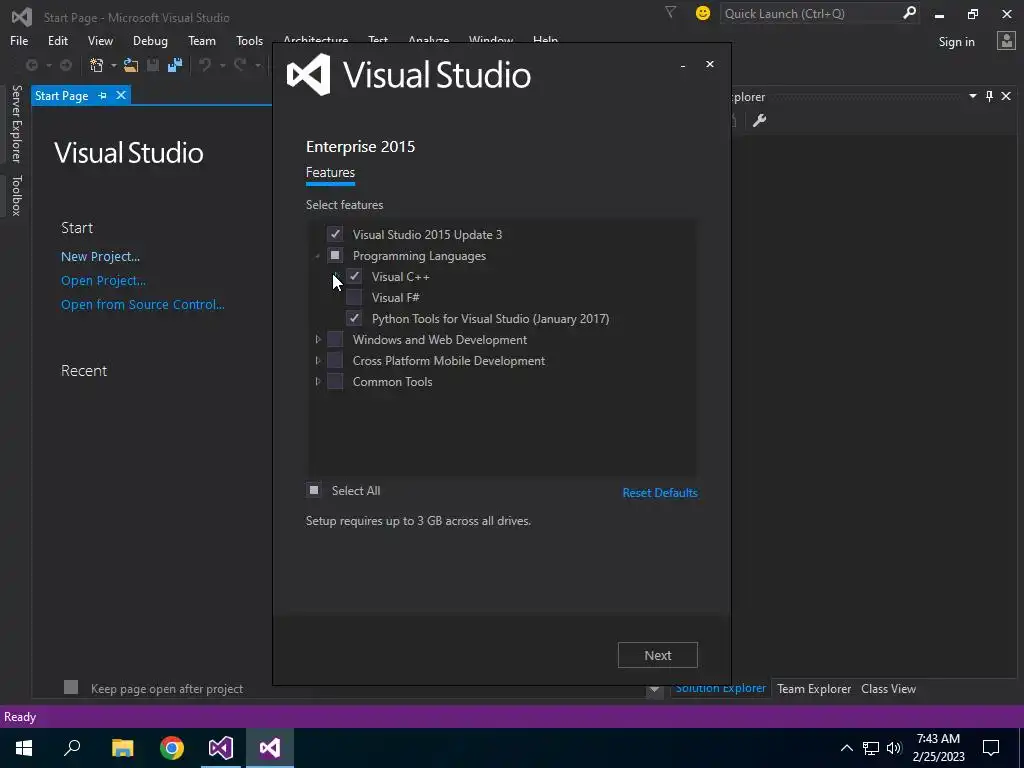Click the pin icon on Start Page tab
The height and width of the screenshot is (768, 1024).
click(x=103, y=95)
